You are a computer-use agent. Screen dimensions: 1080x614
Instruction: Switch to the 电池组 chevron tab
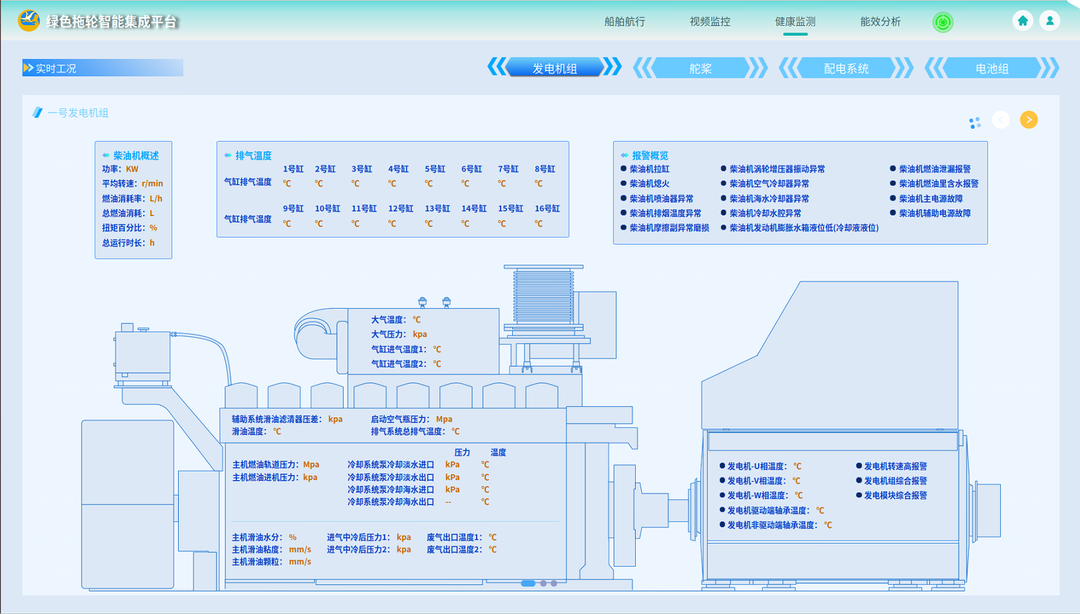coord(991,68)
